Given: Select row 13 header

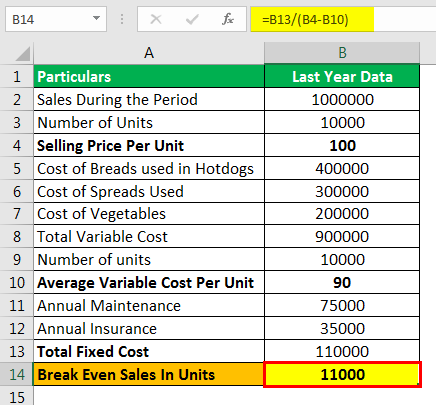Looking at the screenshot, I should (17, 351).
